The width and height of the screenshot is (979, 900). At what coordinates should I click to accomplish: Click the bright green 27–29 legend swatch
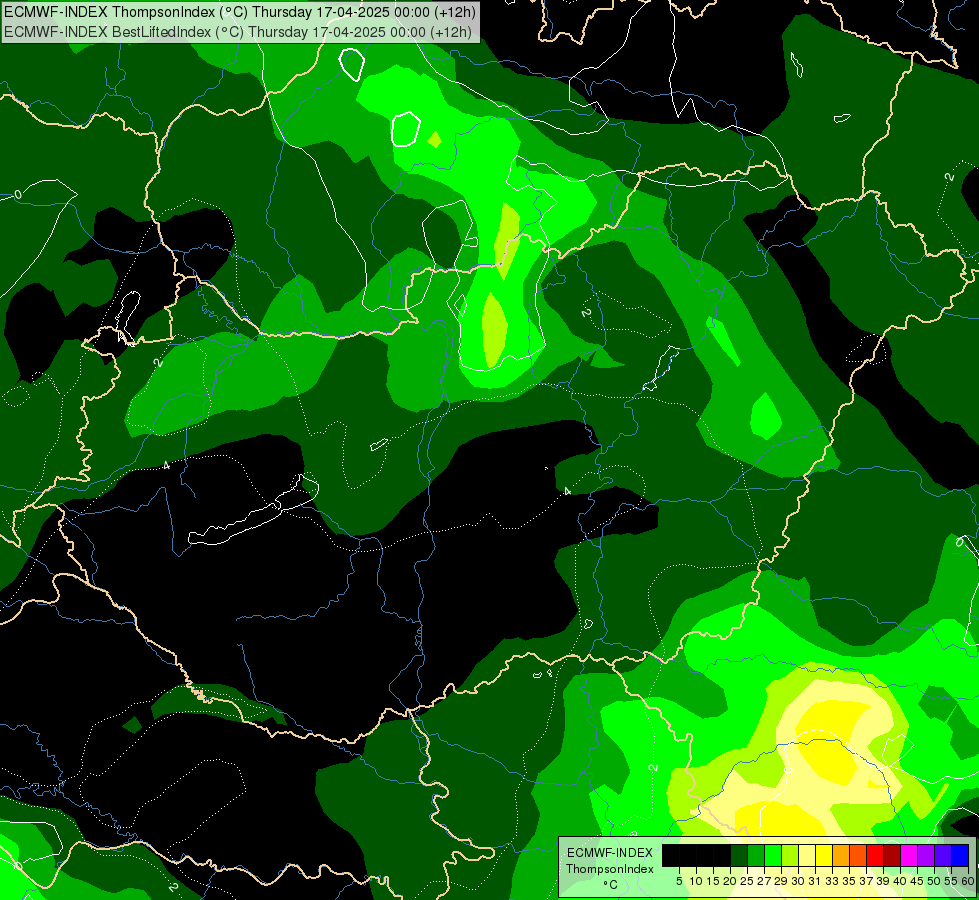(772, 855)
